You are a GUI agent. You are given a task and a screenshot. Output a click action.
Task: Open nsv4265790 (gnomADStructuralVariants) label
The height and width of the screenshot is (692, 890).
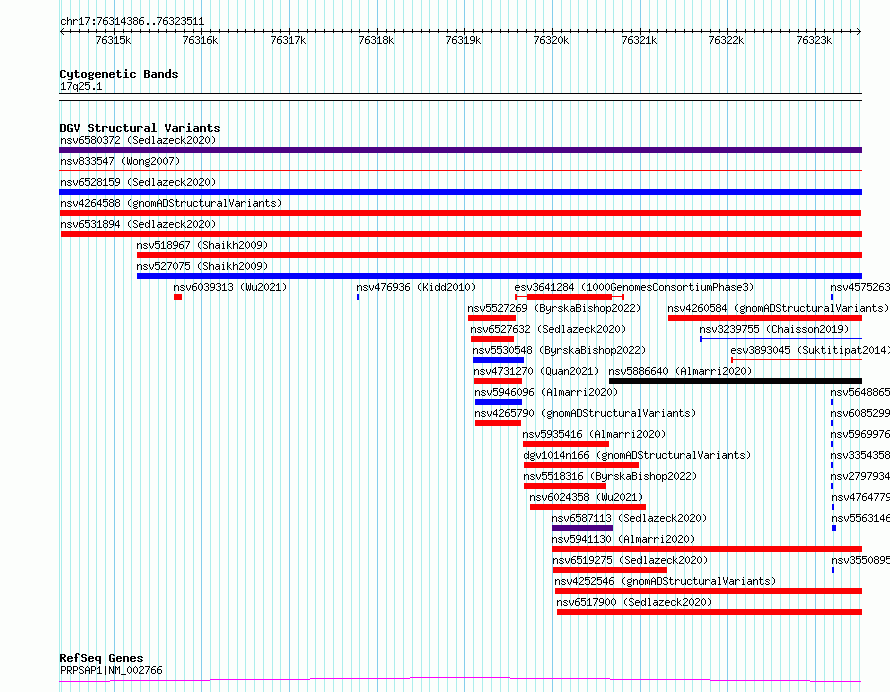coord(585,413)
